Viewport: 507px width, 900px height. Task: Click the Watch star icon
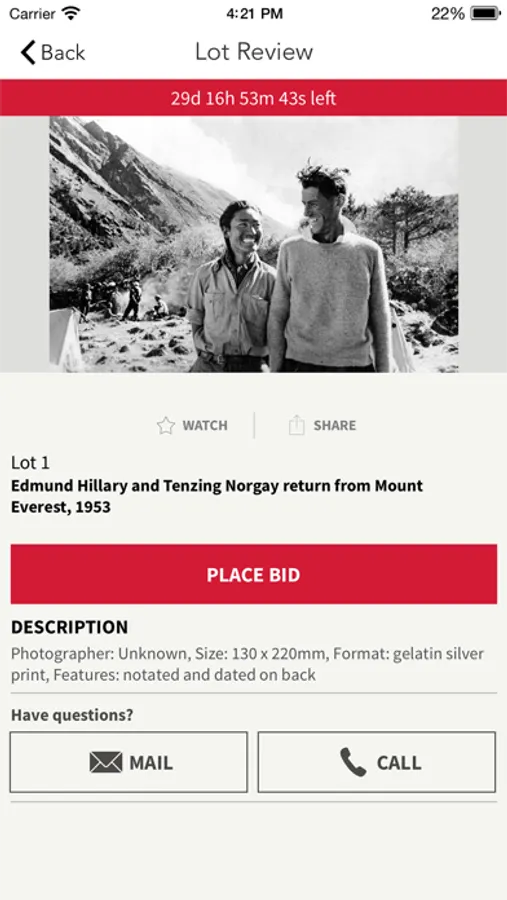click(x=165, y=425)
